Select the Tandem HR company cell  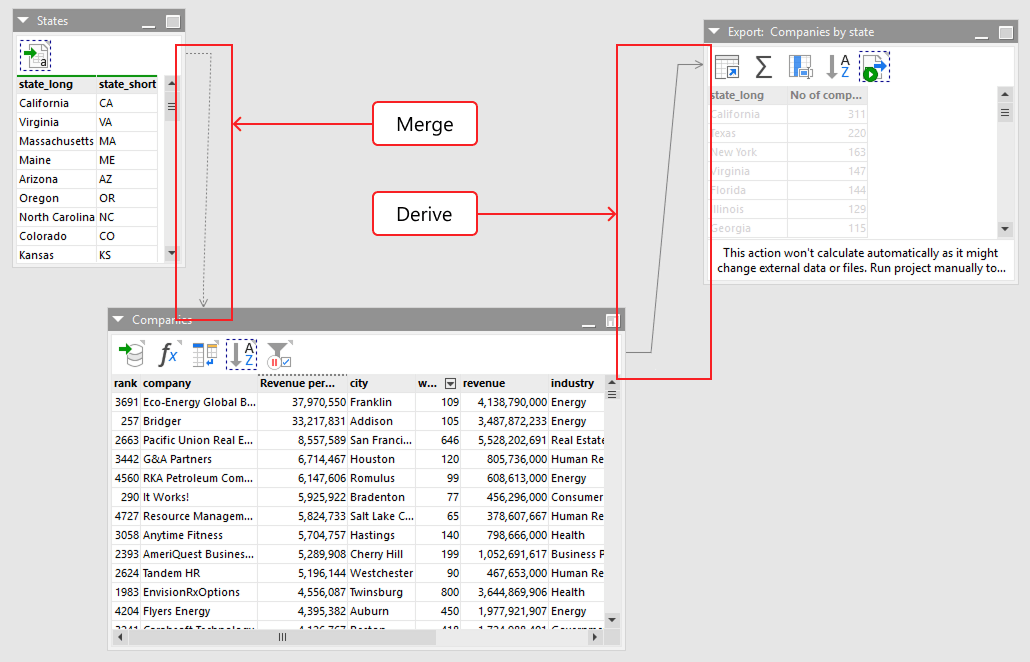pos(199,573)
